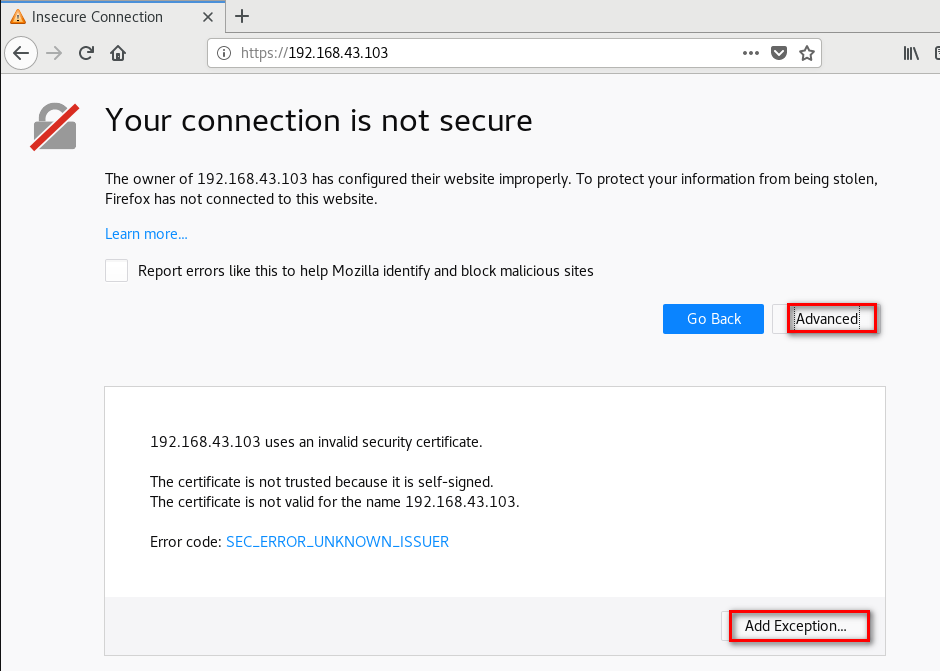
Task: Bookmark this page with star icon
Action: point(807,53)
